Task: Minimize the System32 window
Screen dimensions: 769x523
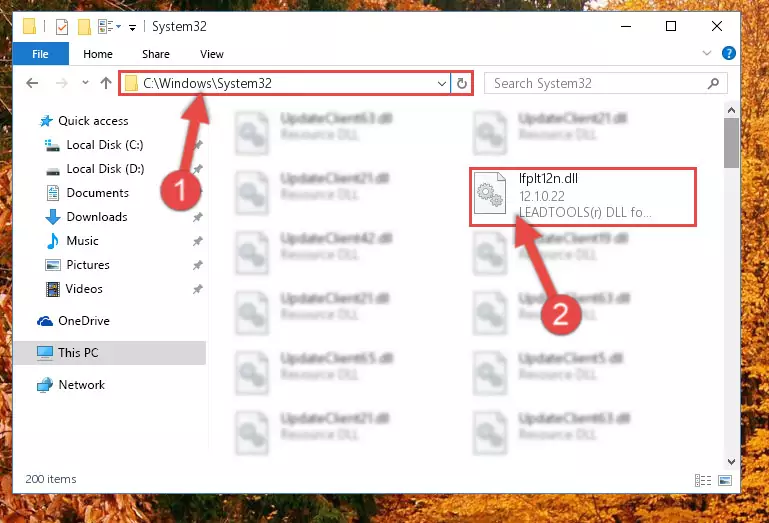Action: click(626, 26)
